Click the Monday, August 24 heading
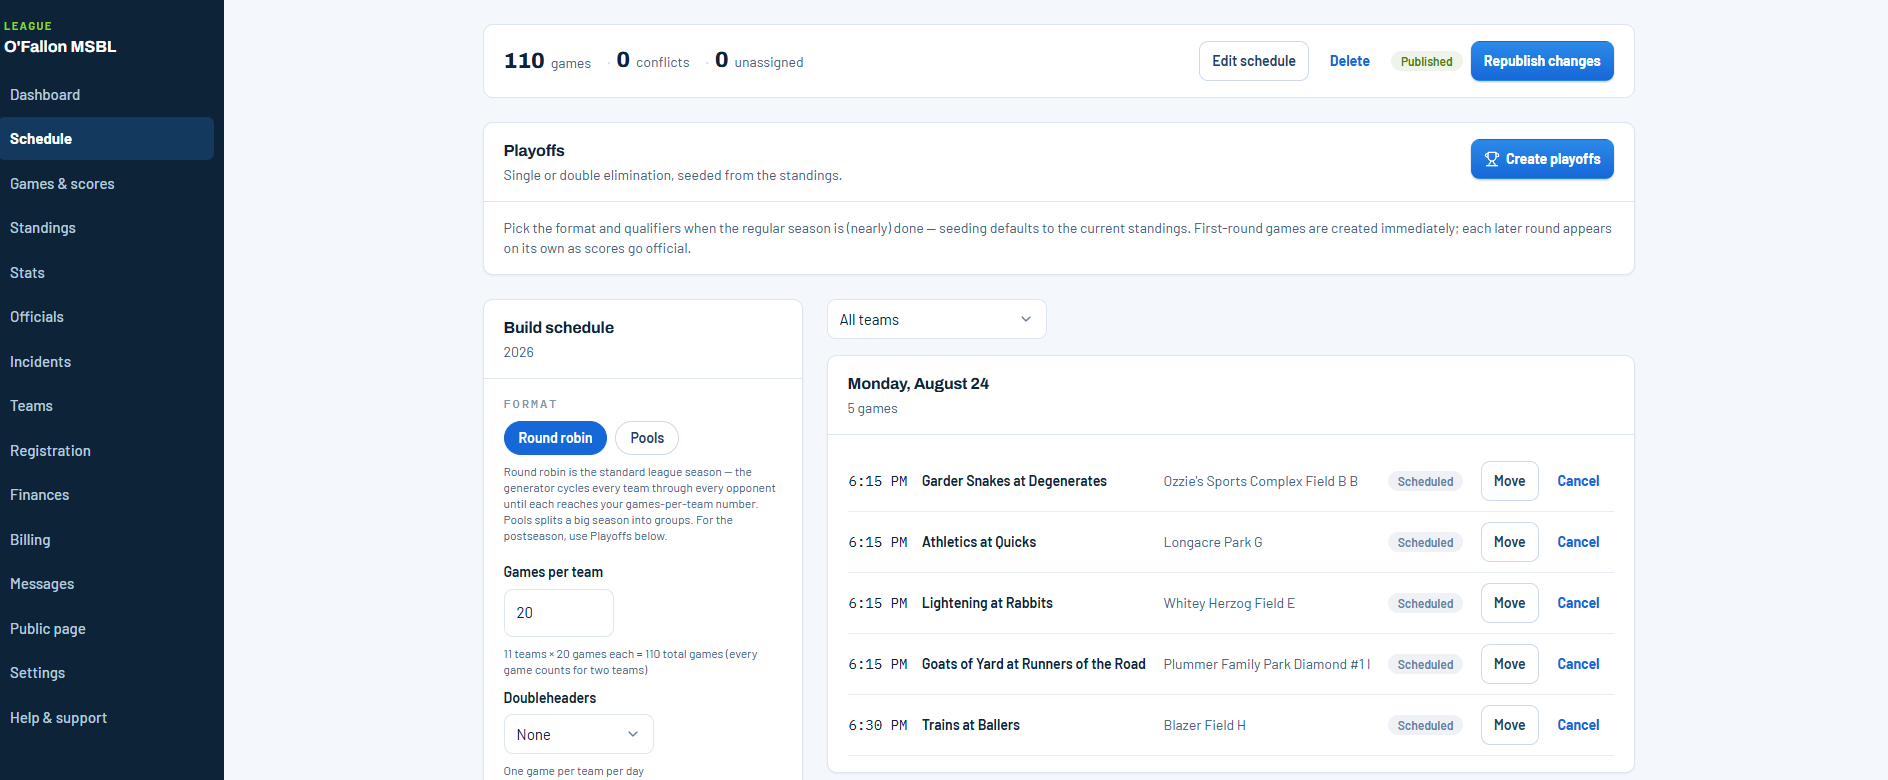The height and width of the screenshot is (780, 1888). [918, 384]
